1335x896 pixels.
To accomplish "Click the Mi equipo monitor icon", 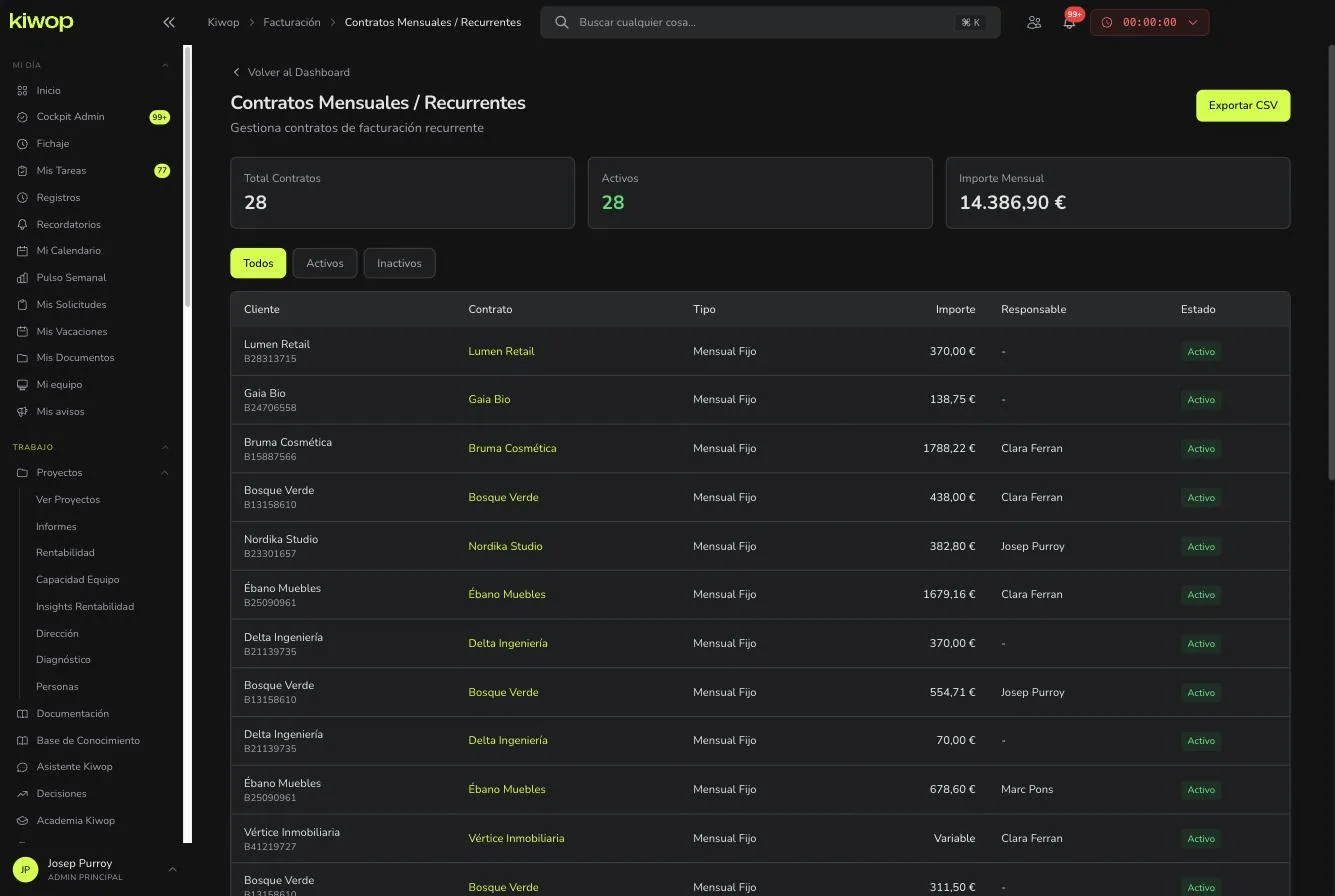I will [22, 385].
